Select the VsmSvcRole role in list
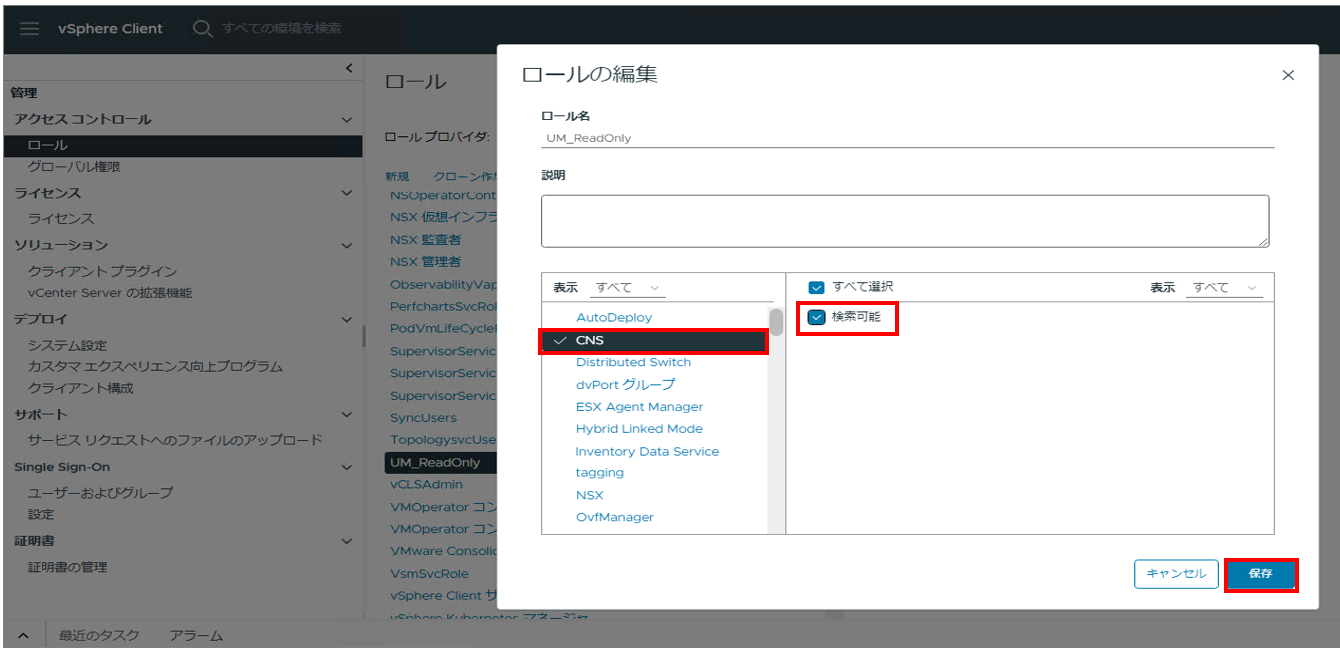 429,574
